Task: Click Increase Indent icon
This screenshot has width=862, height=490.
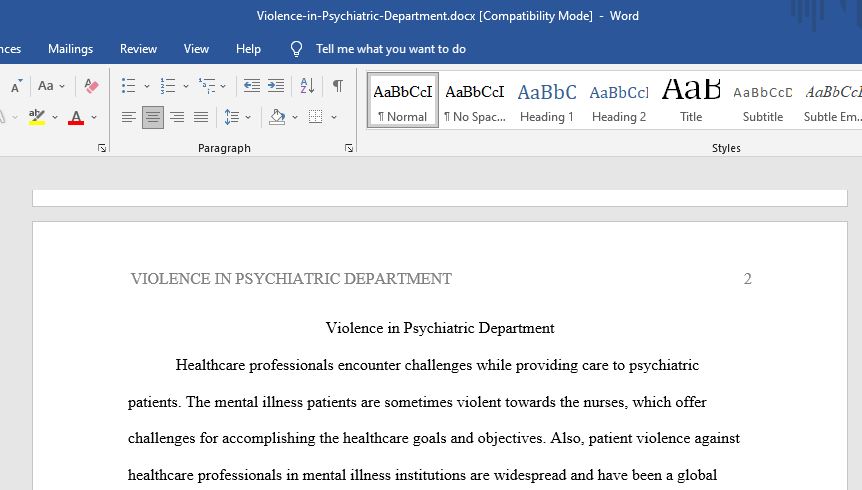Action: 275,86
